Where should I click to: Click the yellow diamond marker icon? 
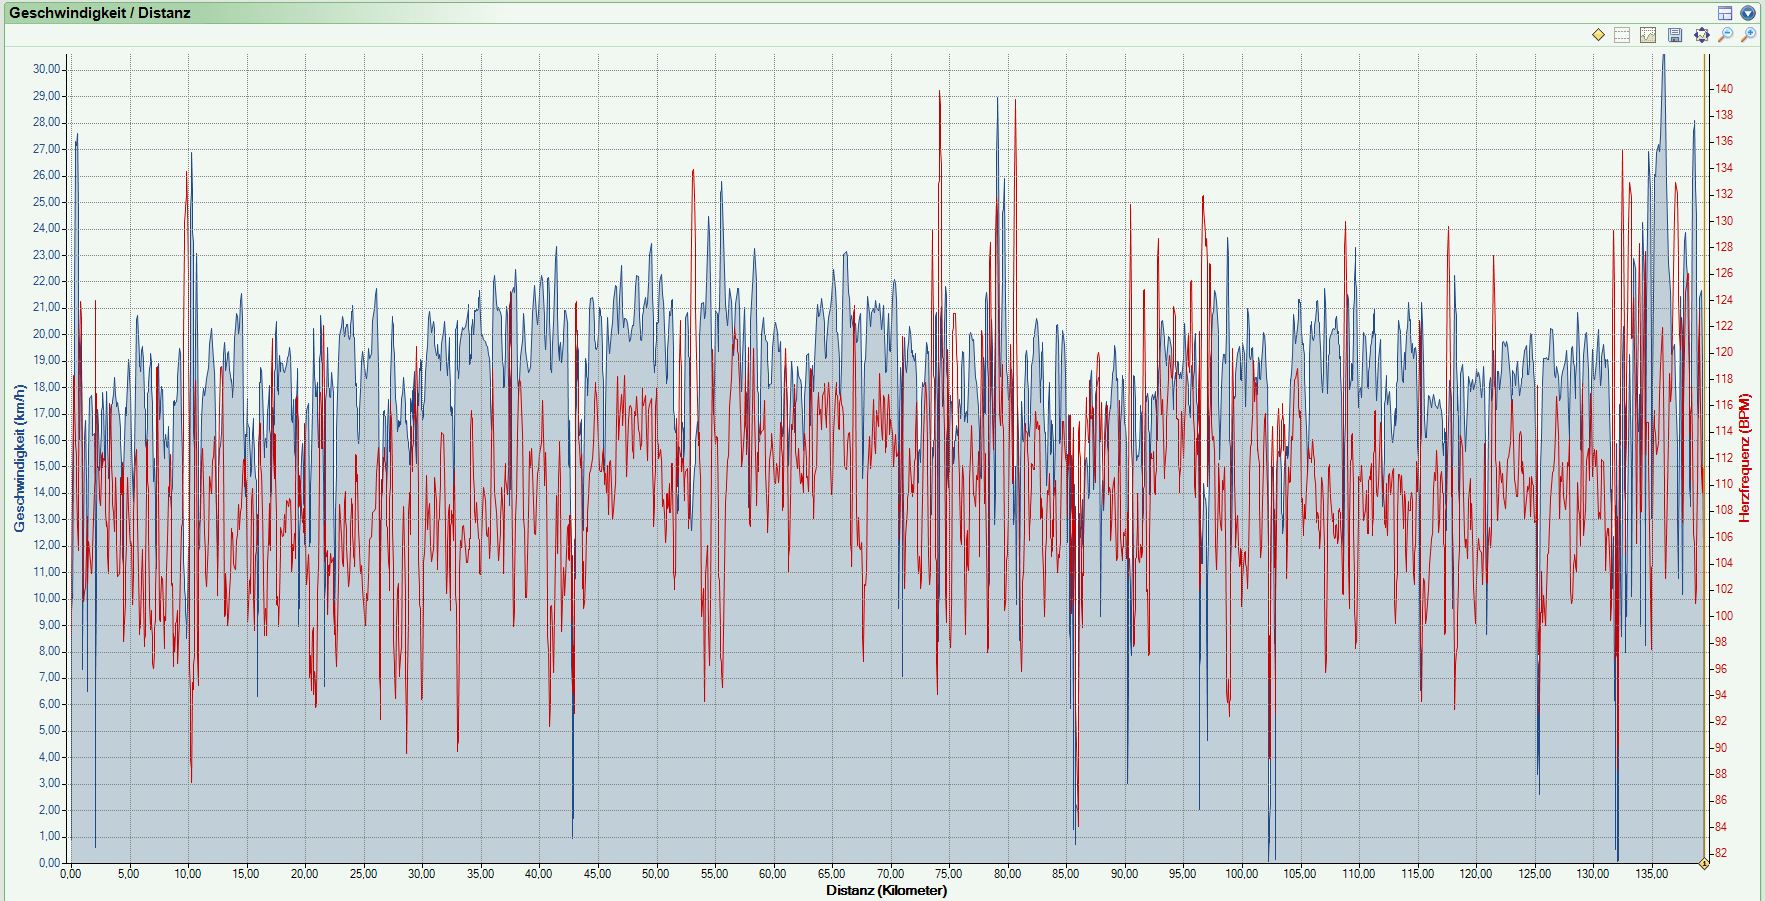pos(1598,35)
